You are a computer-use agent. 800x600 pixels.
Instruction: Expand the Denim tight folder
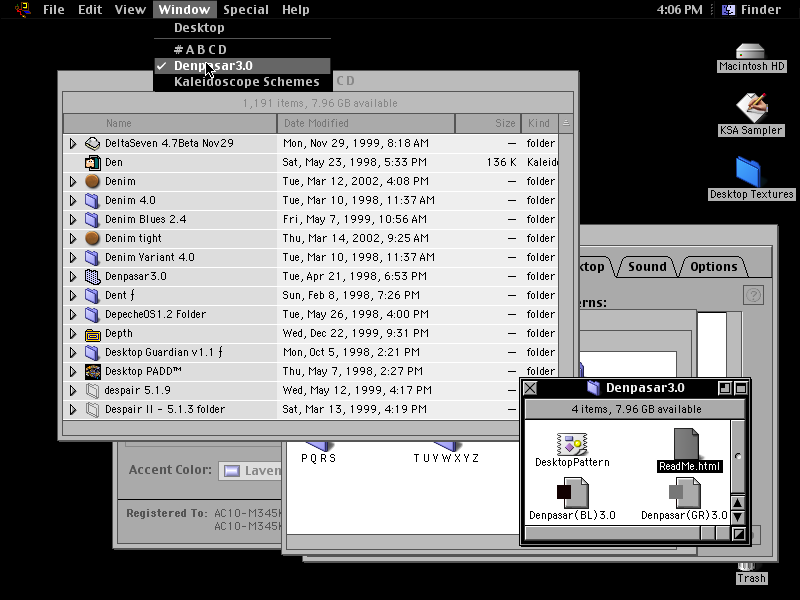73,238
